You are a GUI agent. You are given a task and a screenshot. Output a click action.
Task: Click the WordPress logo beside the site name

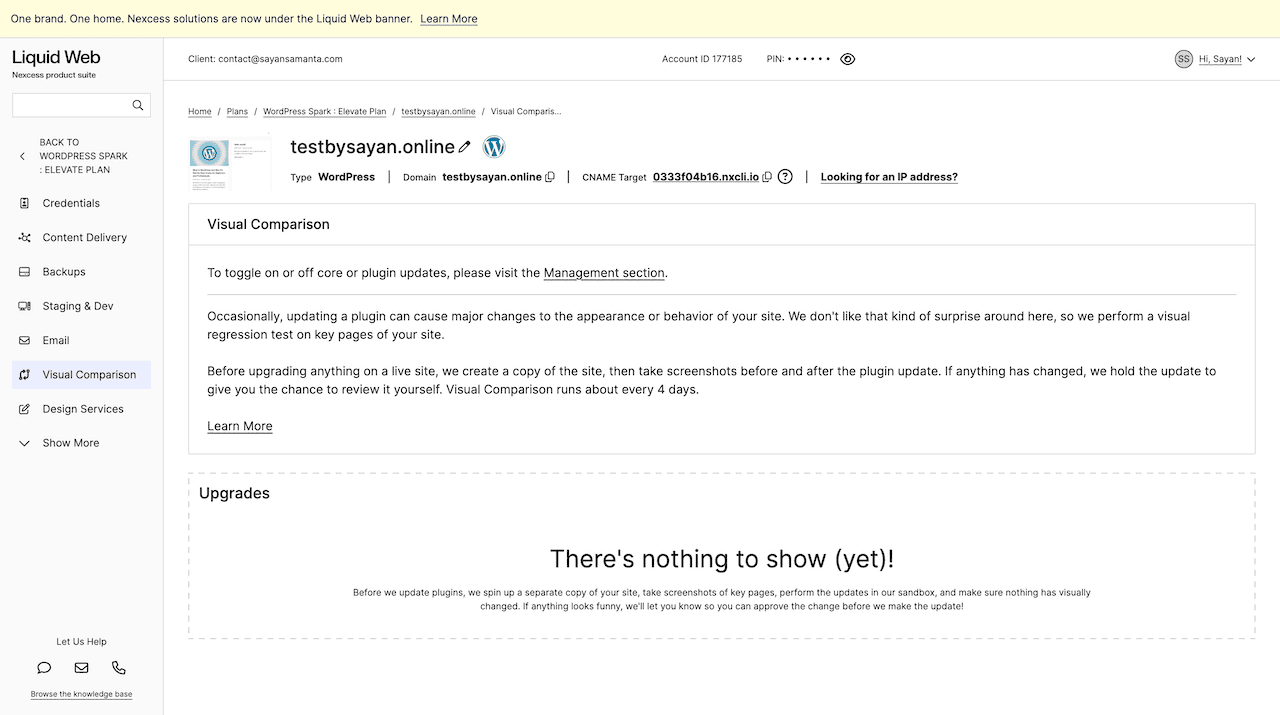click(494, 146)
